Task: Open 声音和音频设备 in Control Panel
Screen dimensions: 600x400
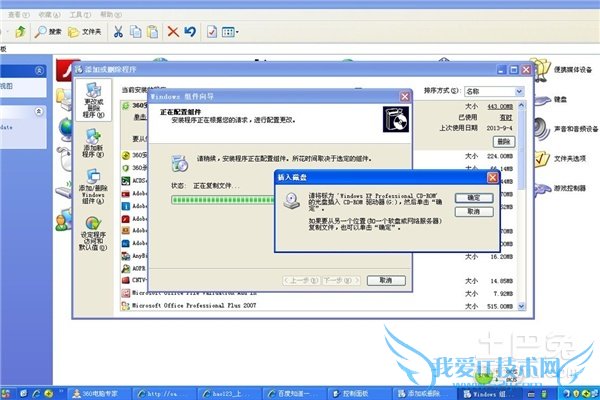Action: (x=566, y=129)
